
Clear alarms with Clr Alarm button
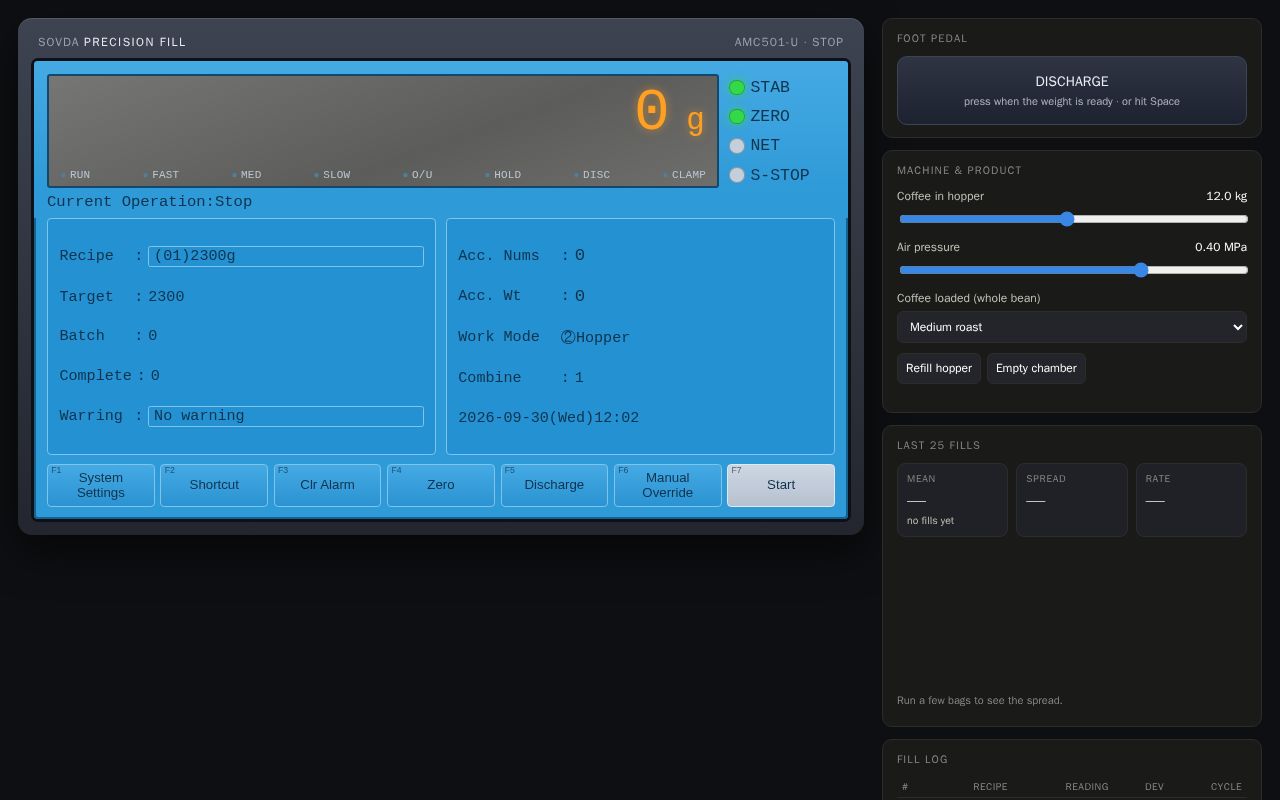coord(327,485)
